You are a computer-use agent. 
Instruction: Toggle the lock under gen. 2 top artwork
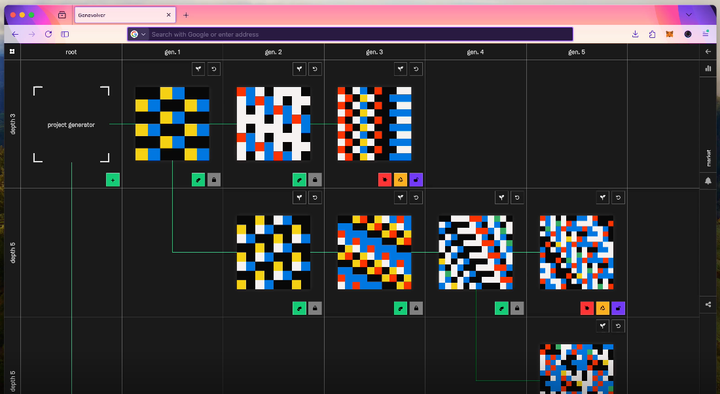pos(315,180)
